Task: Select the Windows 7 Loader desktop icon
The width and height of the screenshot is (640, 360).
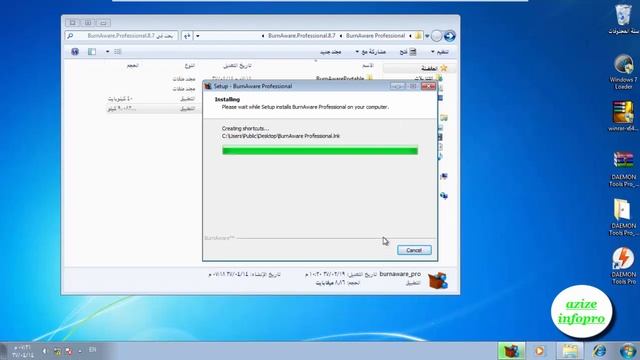Action: pyautogui.click(x=623, y=72)
